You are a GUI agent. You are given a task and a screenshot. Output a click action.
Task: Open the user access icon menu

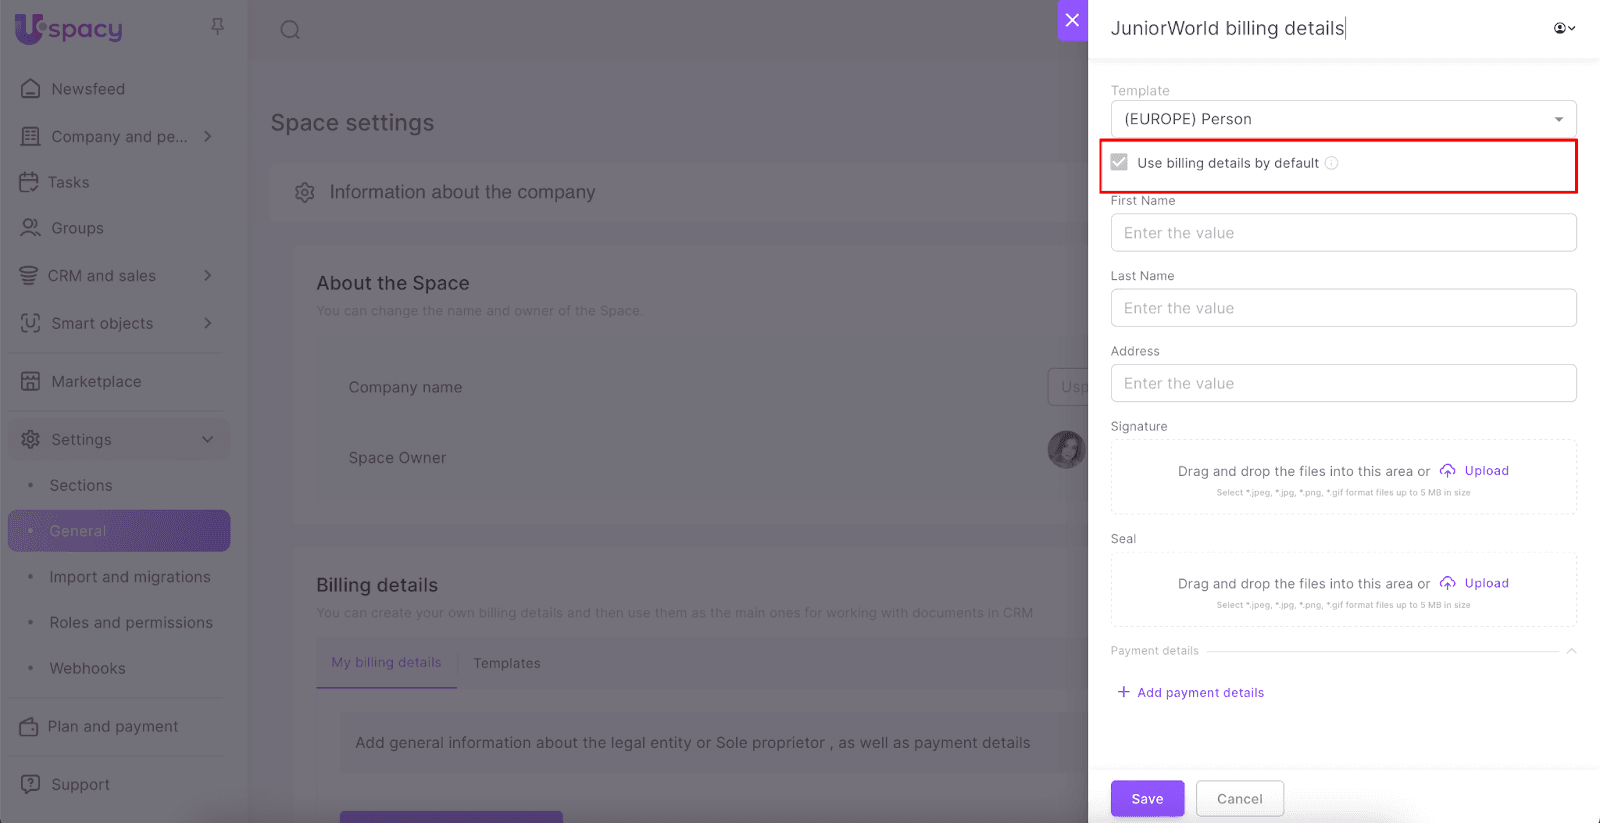pos(1563,28)
